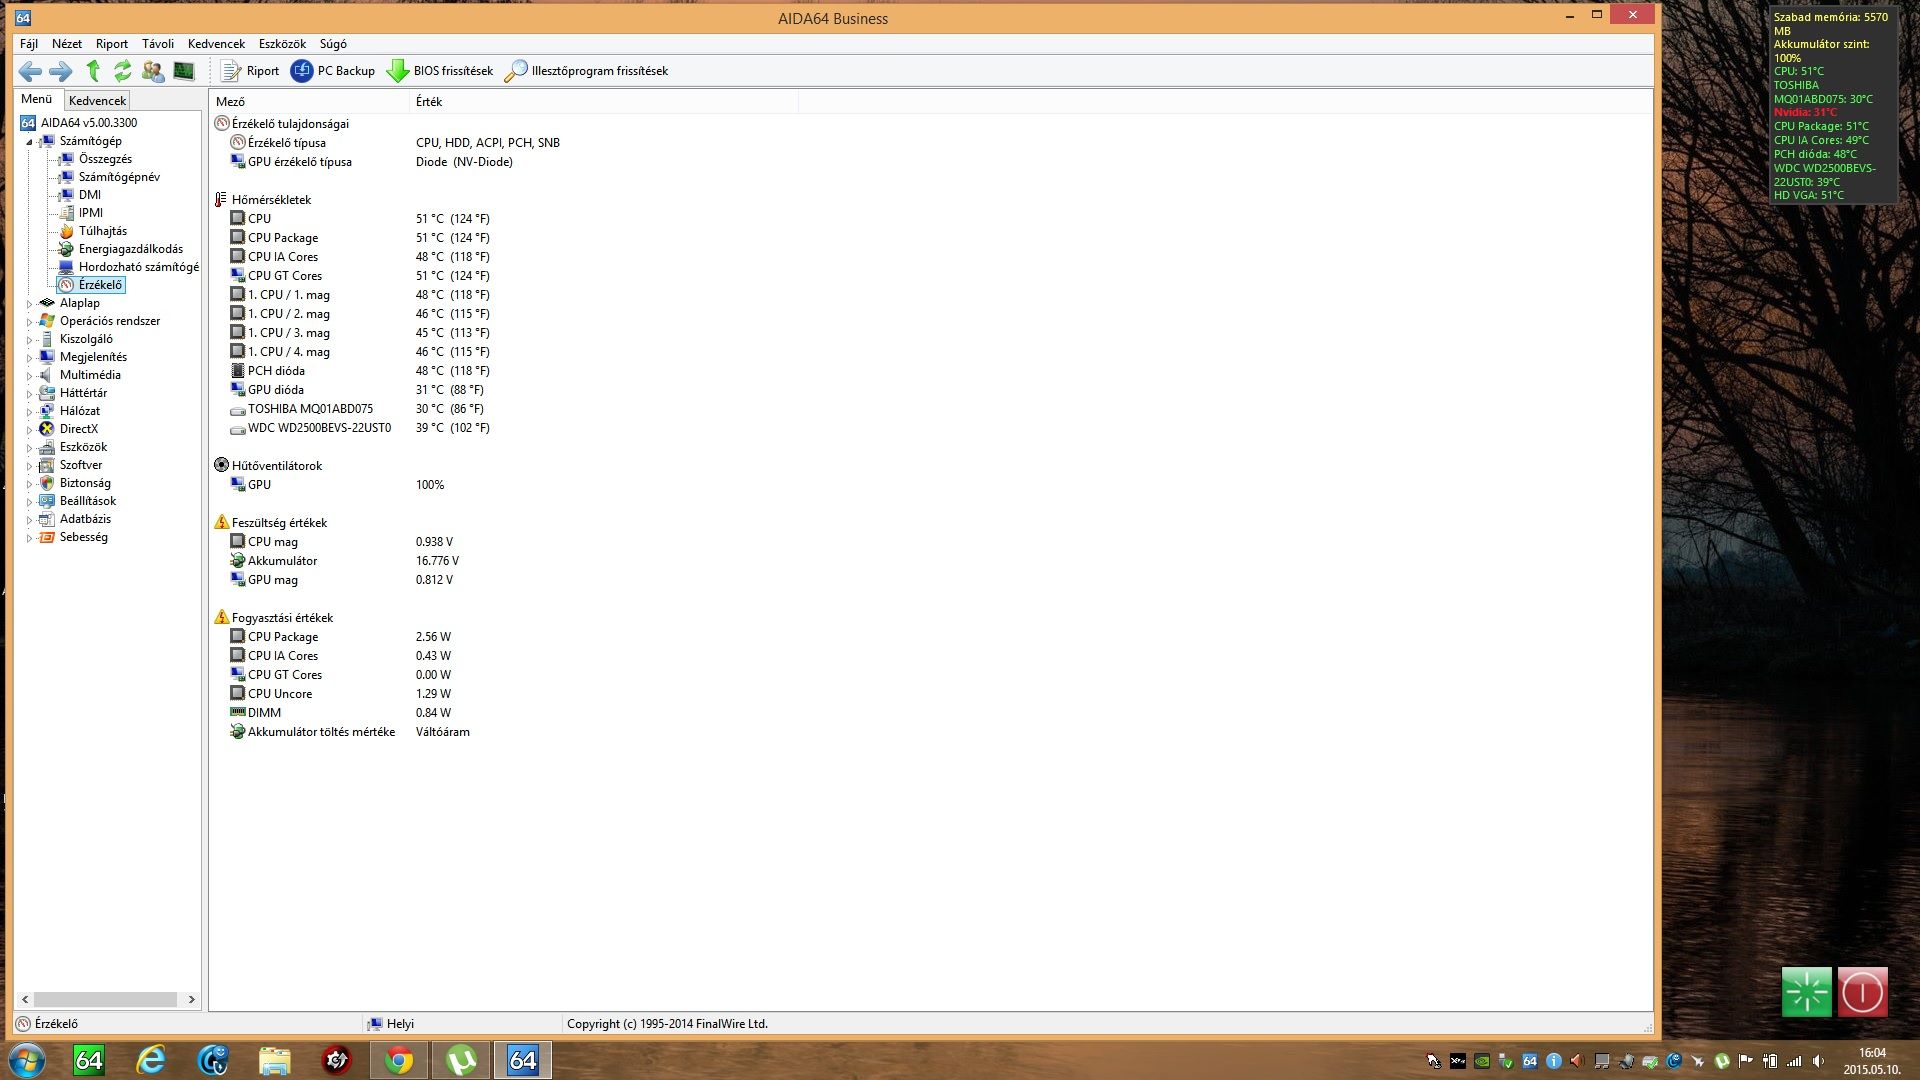Select Összegzés in the tree

105,159
